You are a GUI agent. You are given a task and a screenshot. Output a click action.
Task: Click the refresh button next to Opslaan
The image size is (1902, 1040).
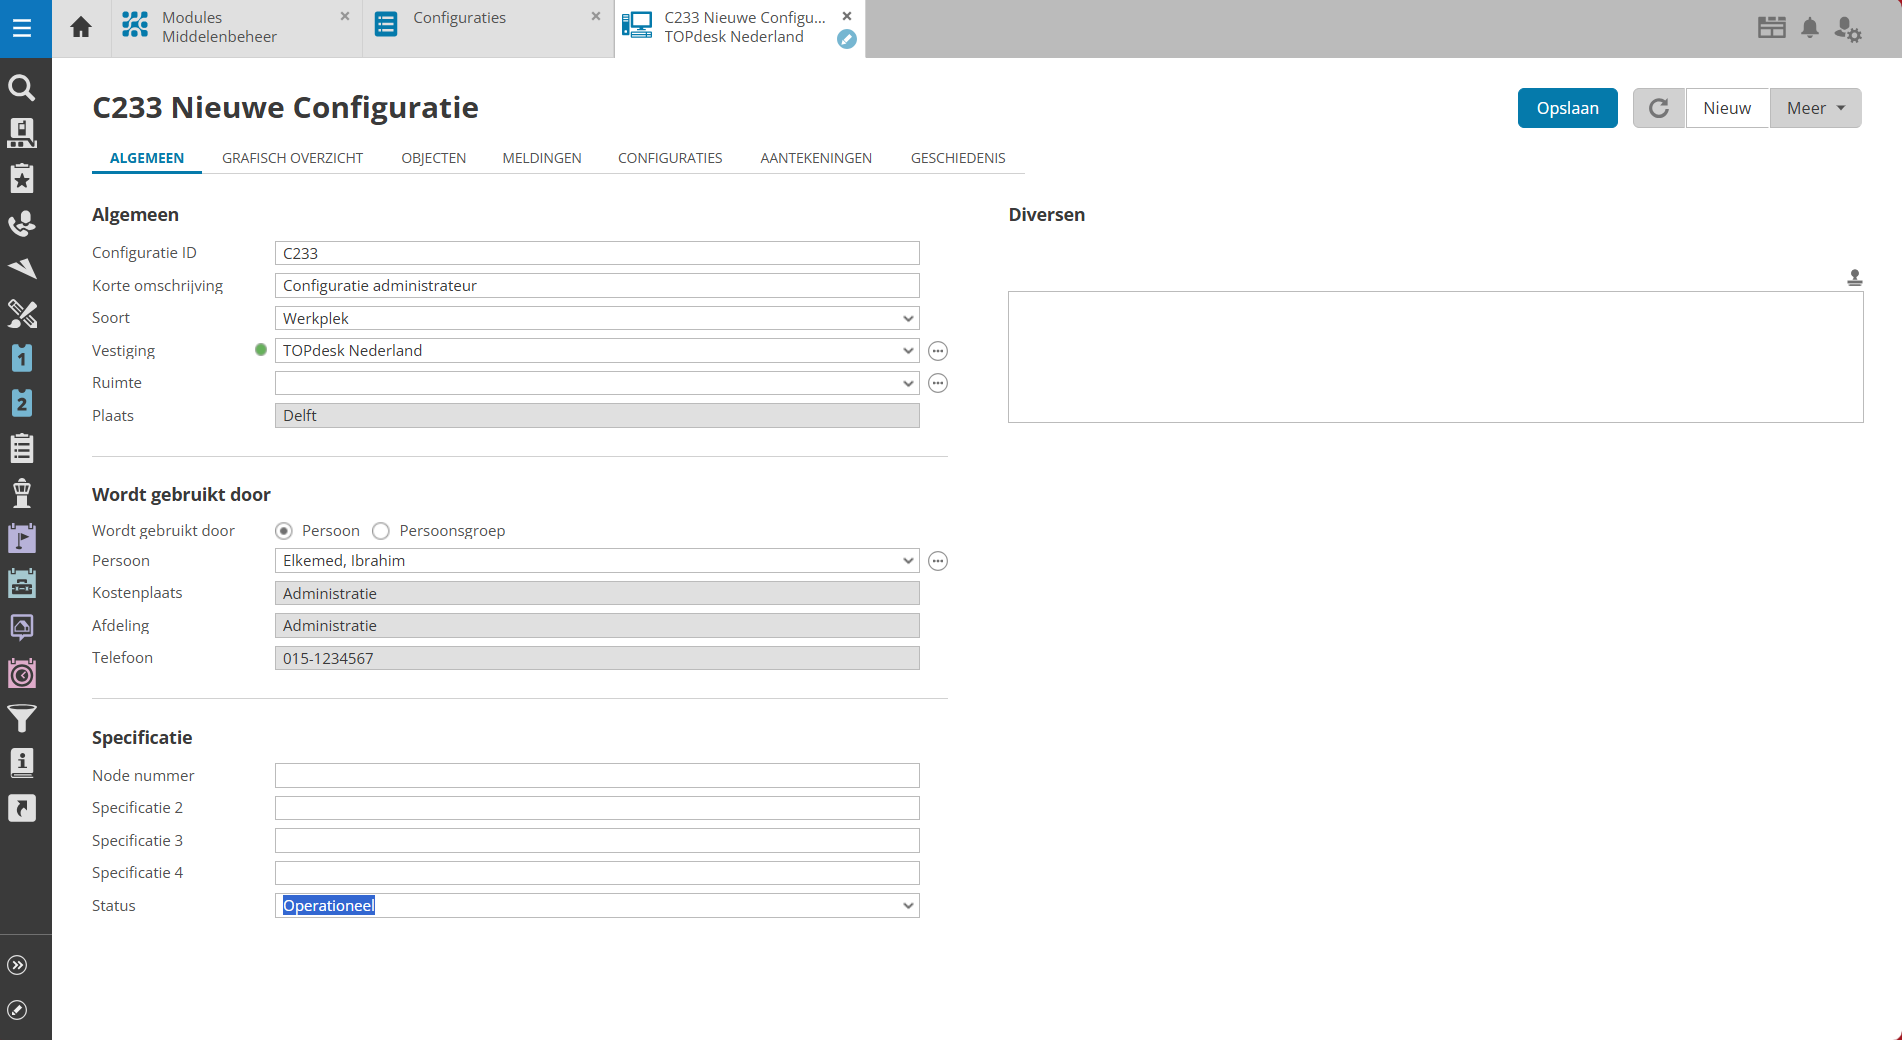click(x=1658, y=108)
